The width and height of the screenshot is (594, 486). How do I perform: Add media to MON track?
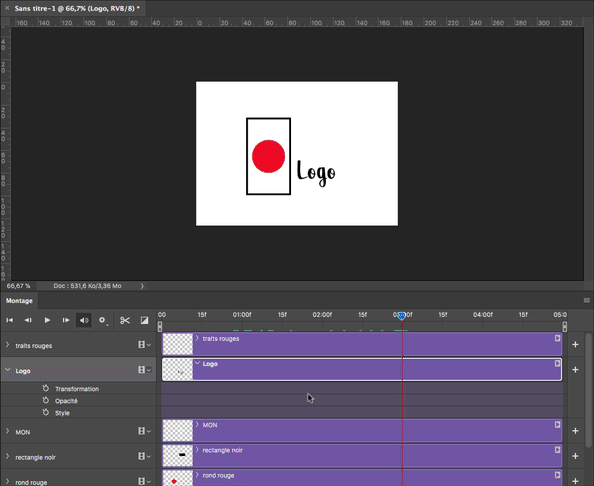[x=575, y=431]
